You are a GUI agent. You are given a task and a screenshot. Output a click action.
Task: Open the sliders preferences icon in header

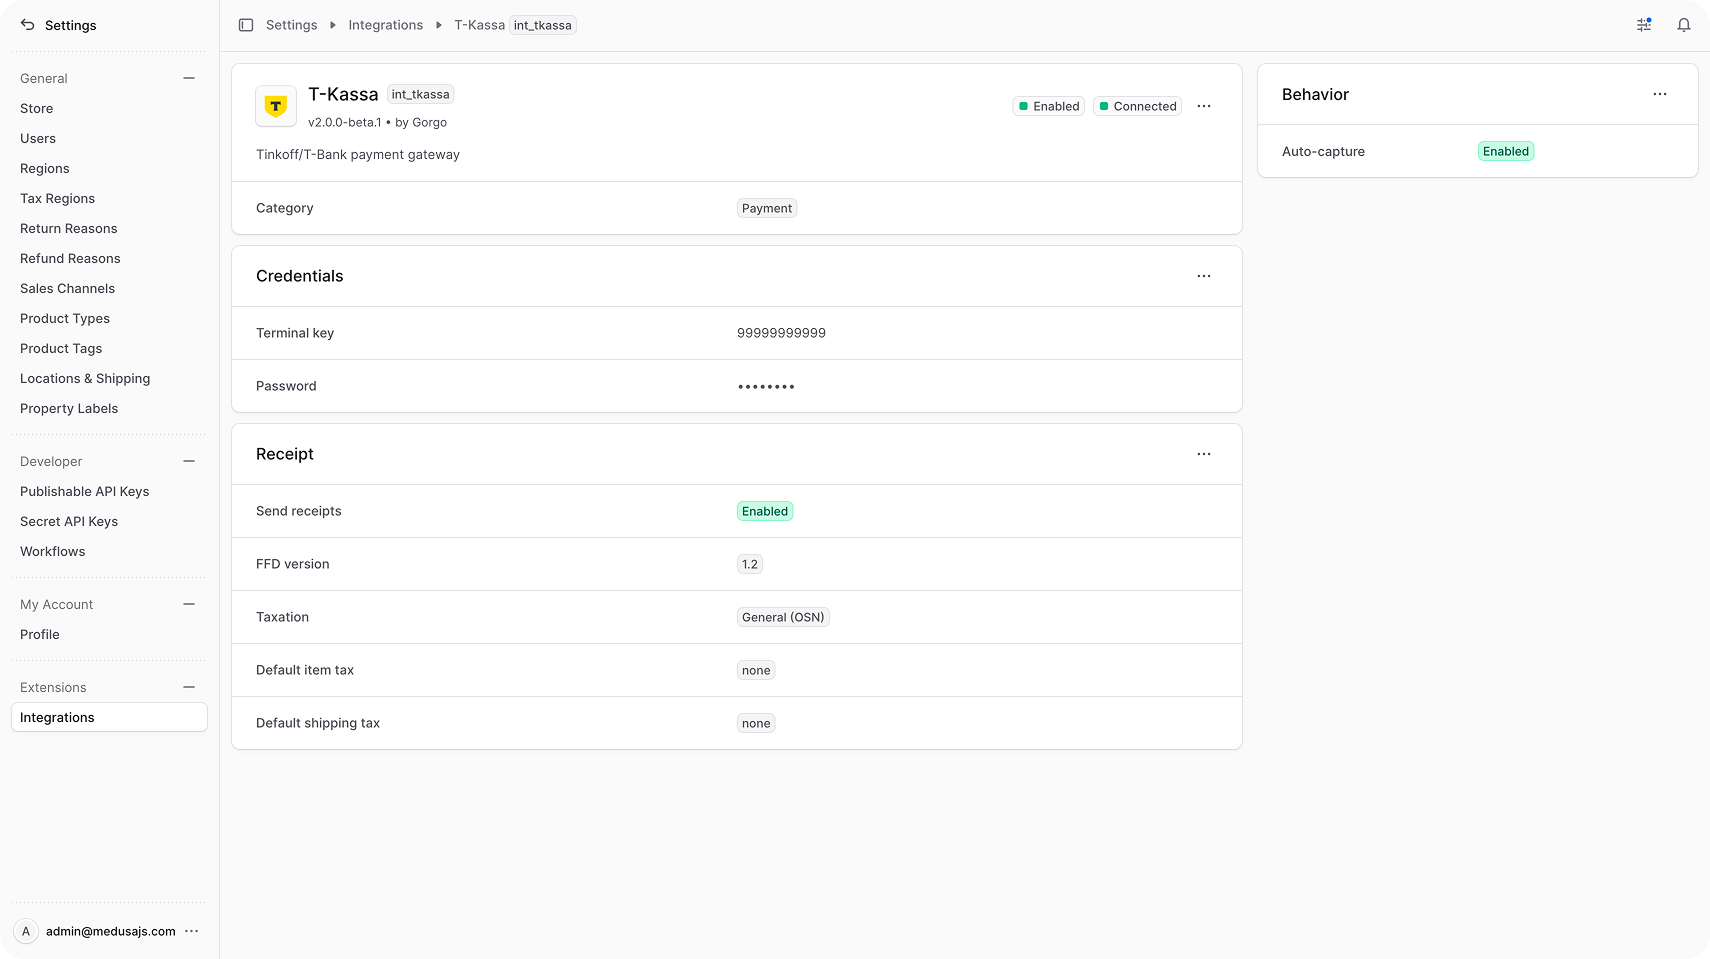pos(1644,25)
